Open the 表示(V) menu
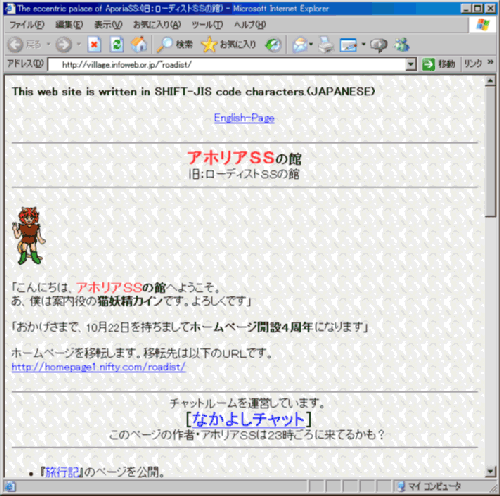 click(x=108, y=24)
